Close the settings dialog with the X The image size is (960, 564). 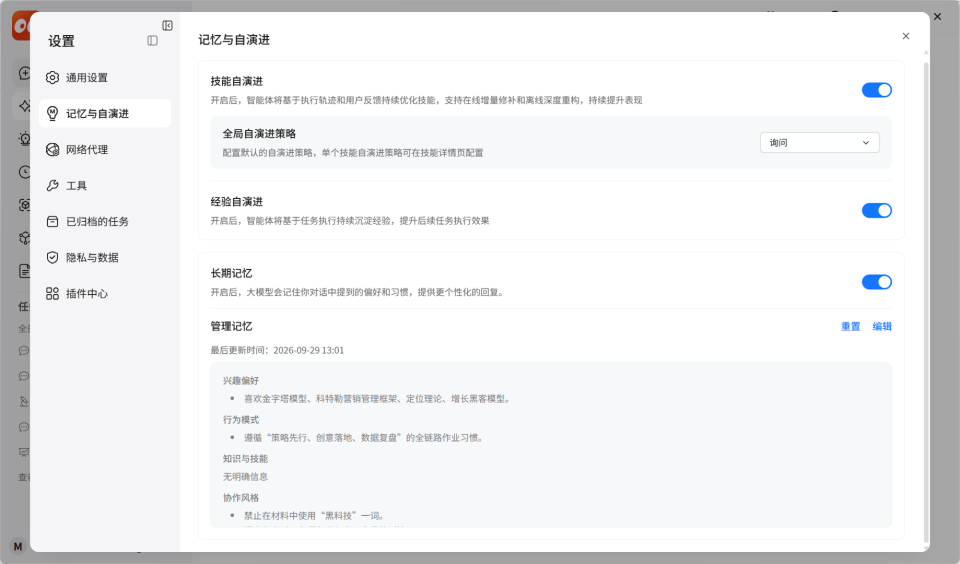point(906,36)
